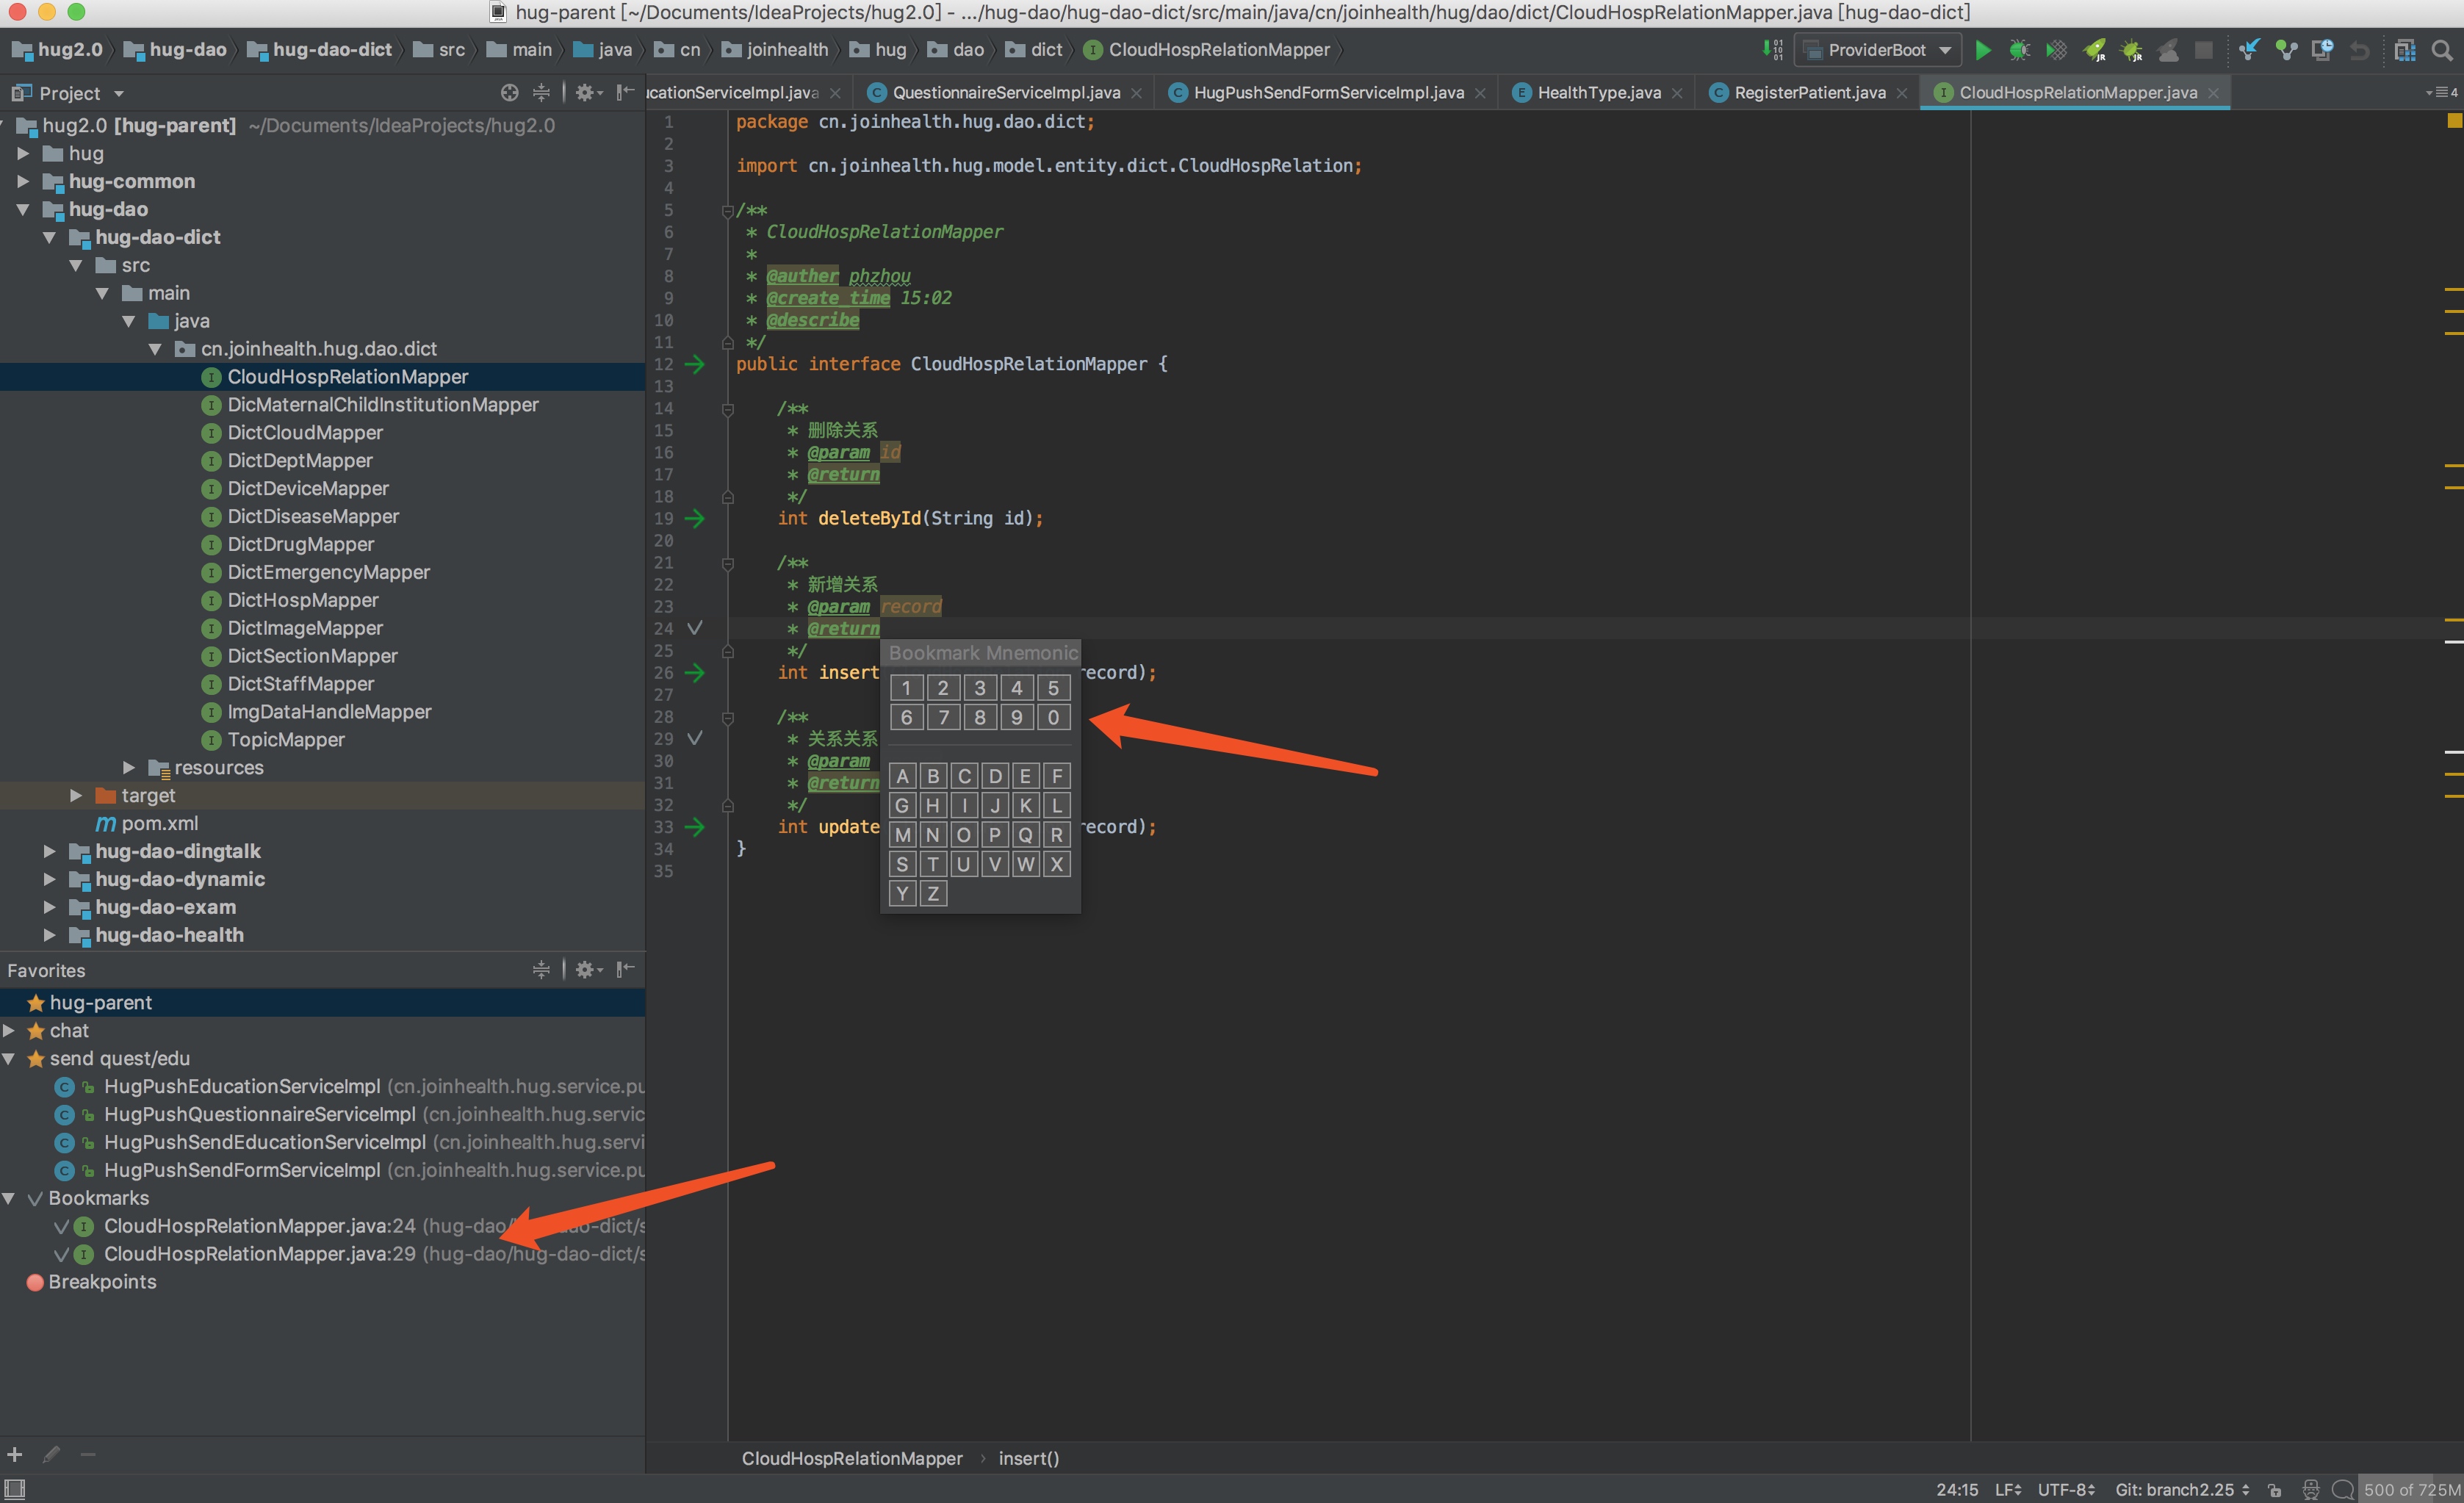Switch to HugPushSendFormServiceImpl.java tab
Screen dimensions: 2464x1503
pyautogui.click(x=1328, y=93)
